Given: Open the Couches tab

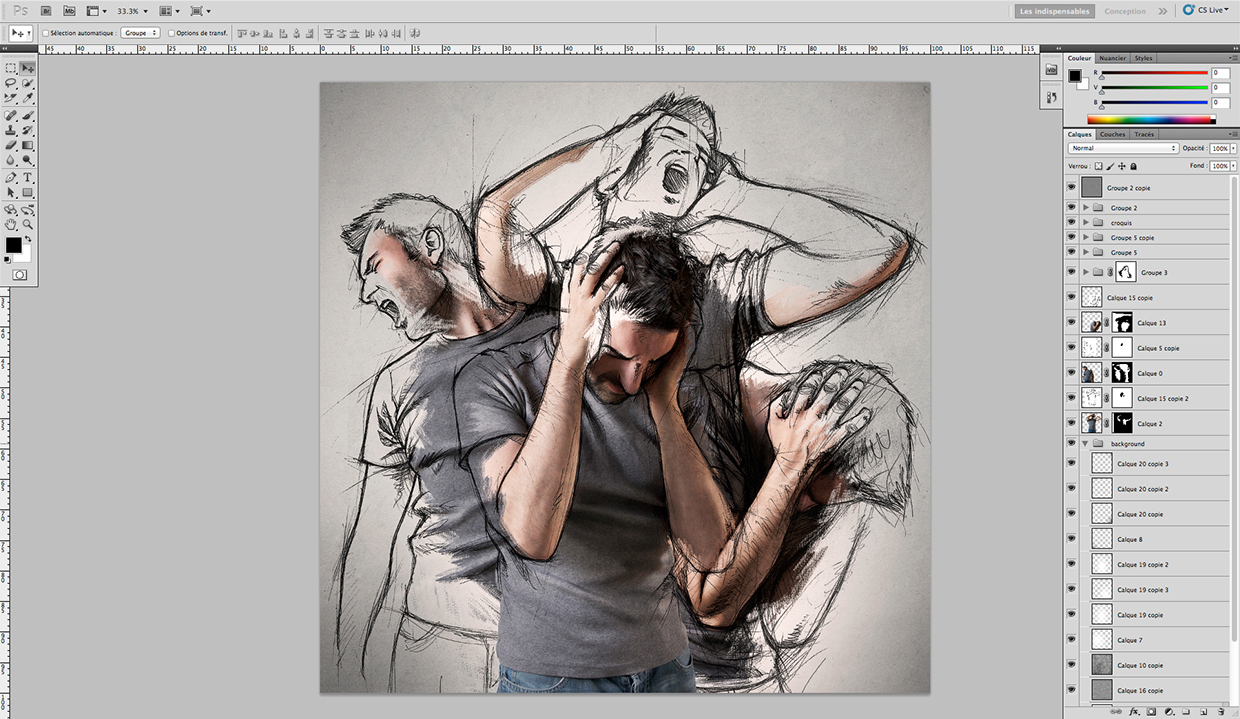Looking at the screenshot, I should (x=1111, y=133).
